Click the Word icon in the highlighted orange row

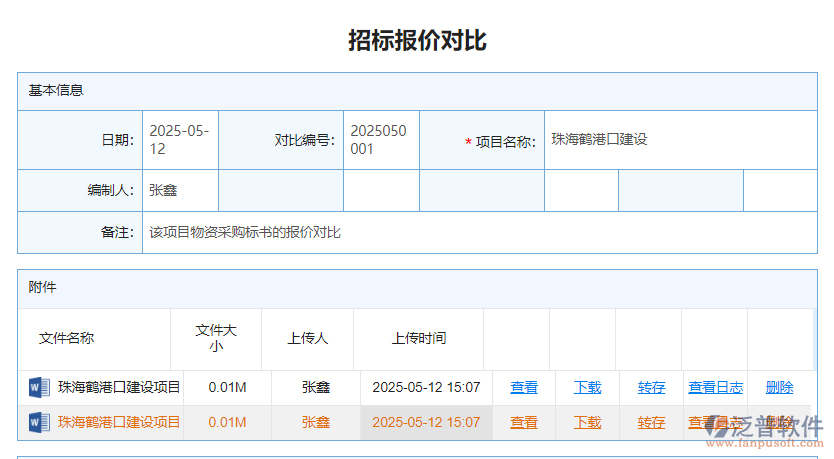[x=39, y=422]
